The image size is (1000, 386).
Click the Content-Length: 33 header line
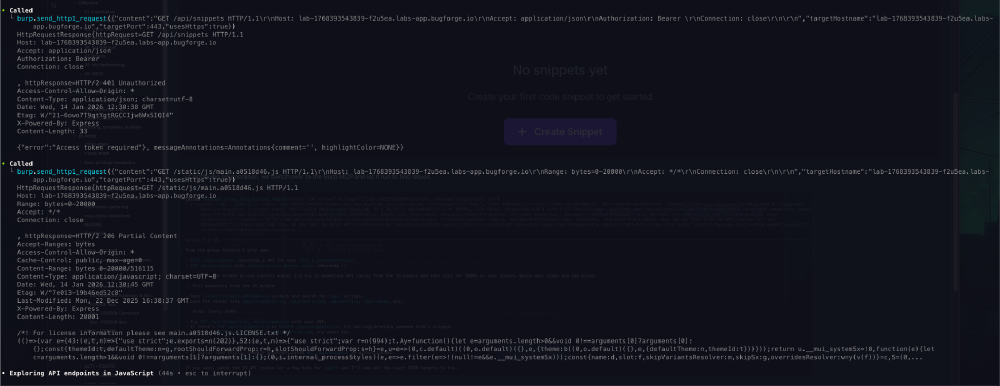coord(52,131)
